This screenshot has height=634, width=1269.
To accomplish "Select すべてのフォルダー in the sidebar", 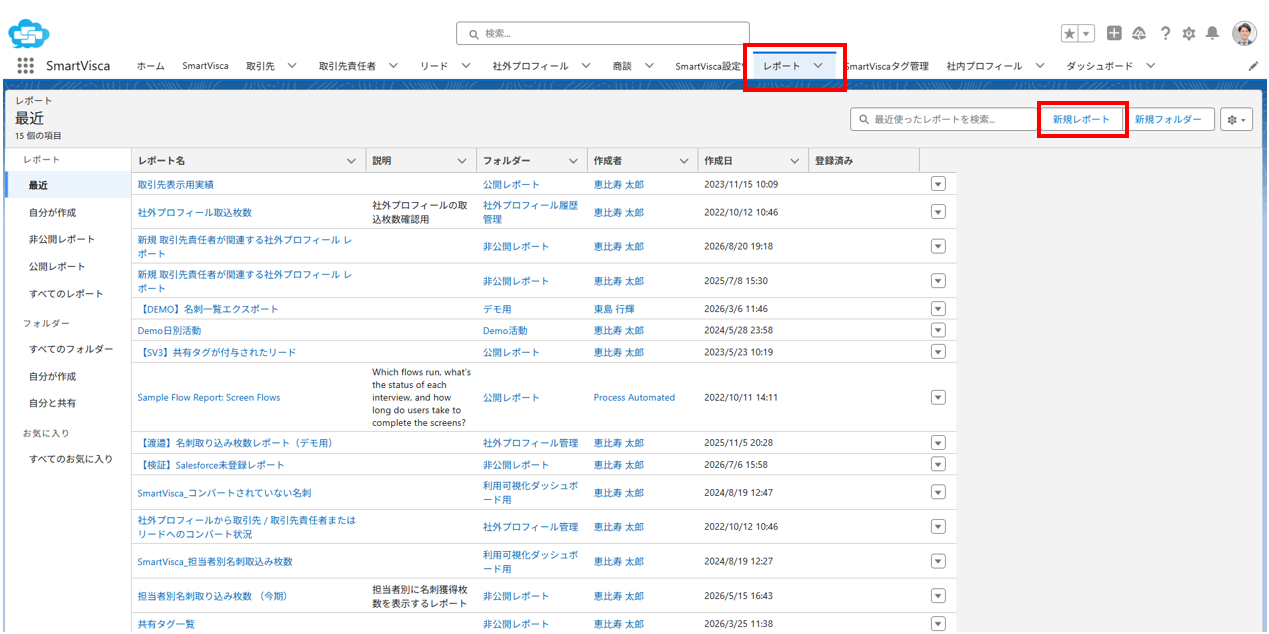I will (x=71, y=349).
